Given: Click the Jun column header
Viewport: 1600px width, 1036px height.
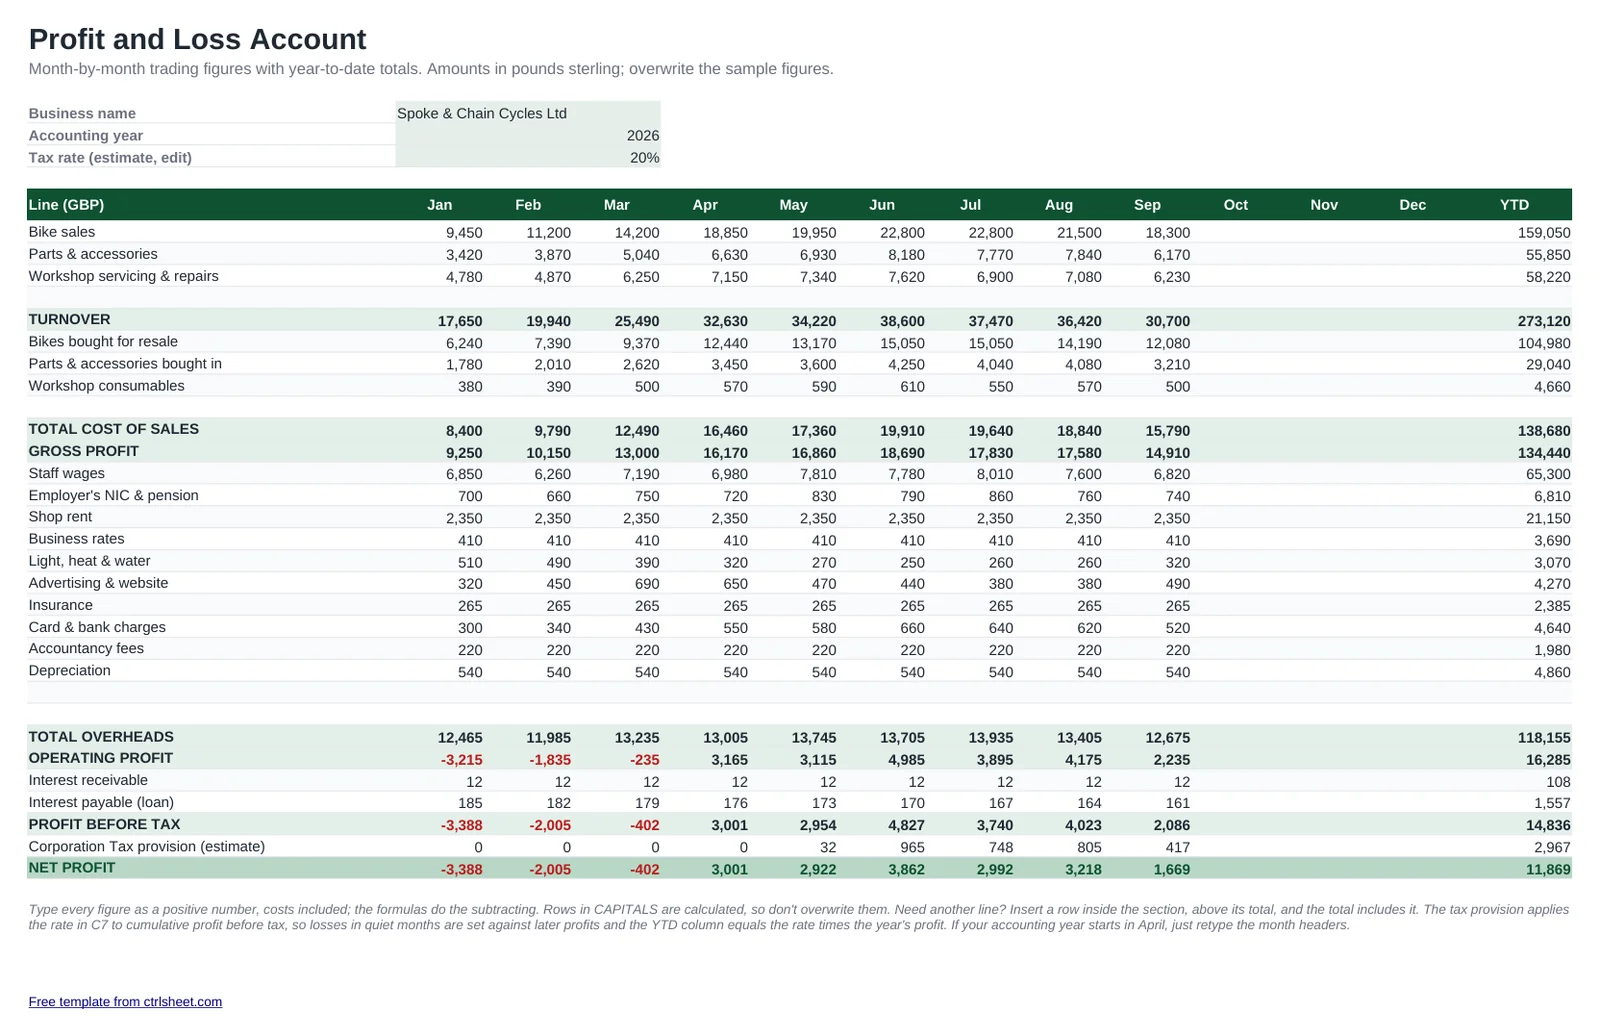Looking at the screenshot, I should point(882,204).
